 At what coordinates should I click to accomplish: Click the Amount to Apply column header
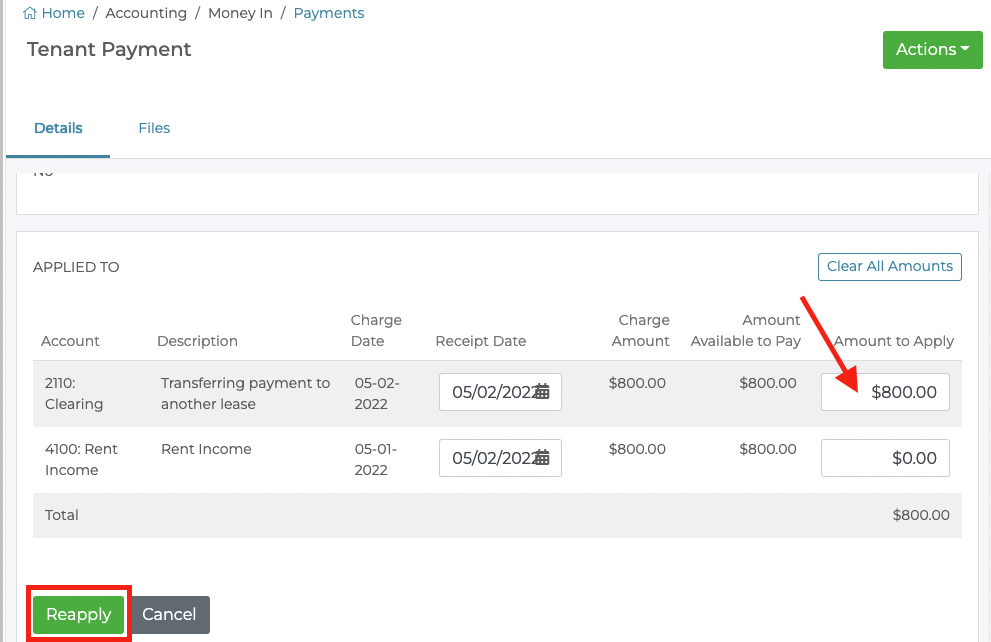[893, 341]
